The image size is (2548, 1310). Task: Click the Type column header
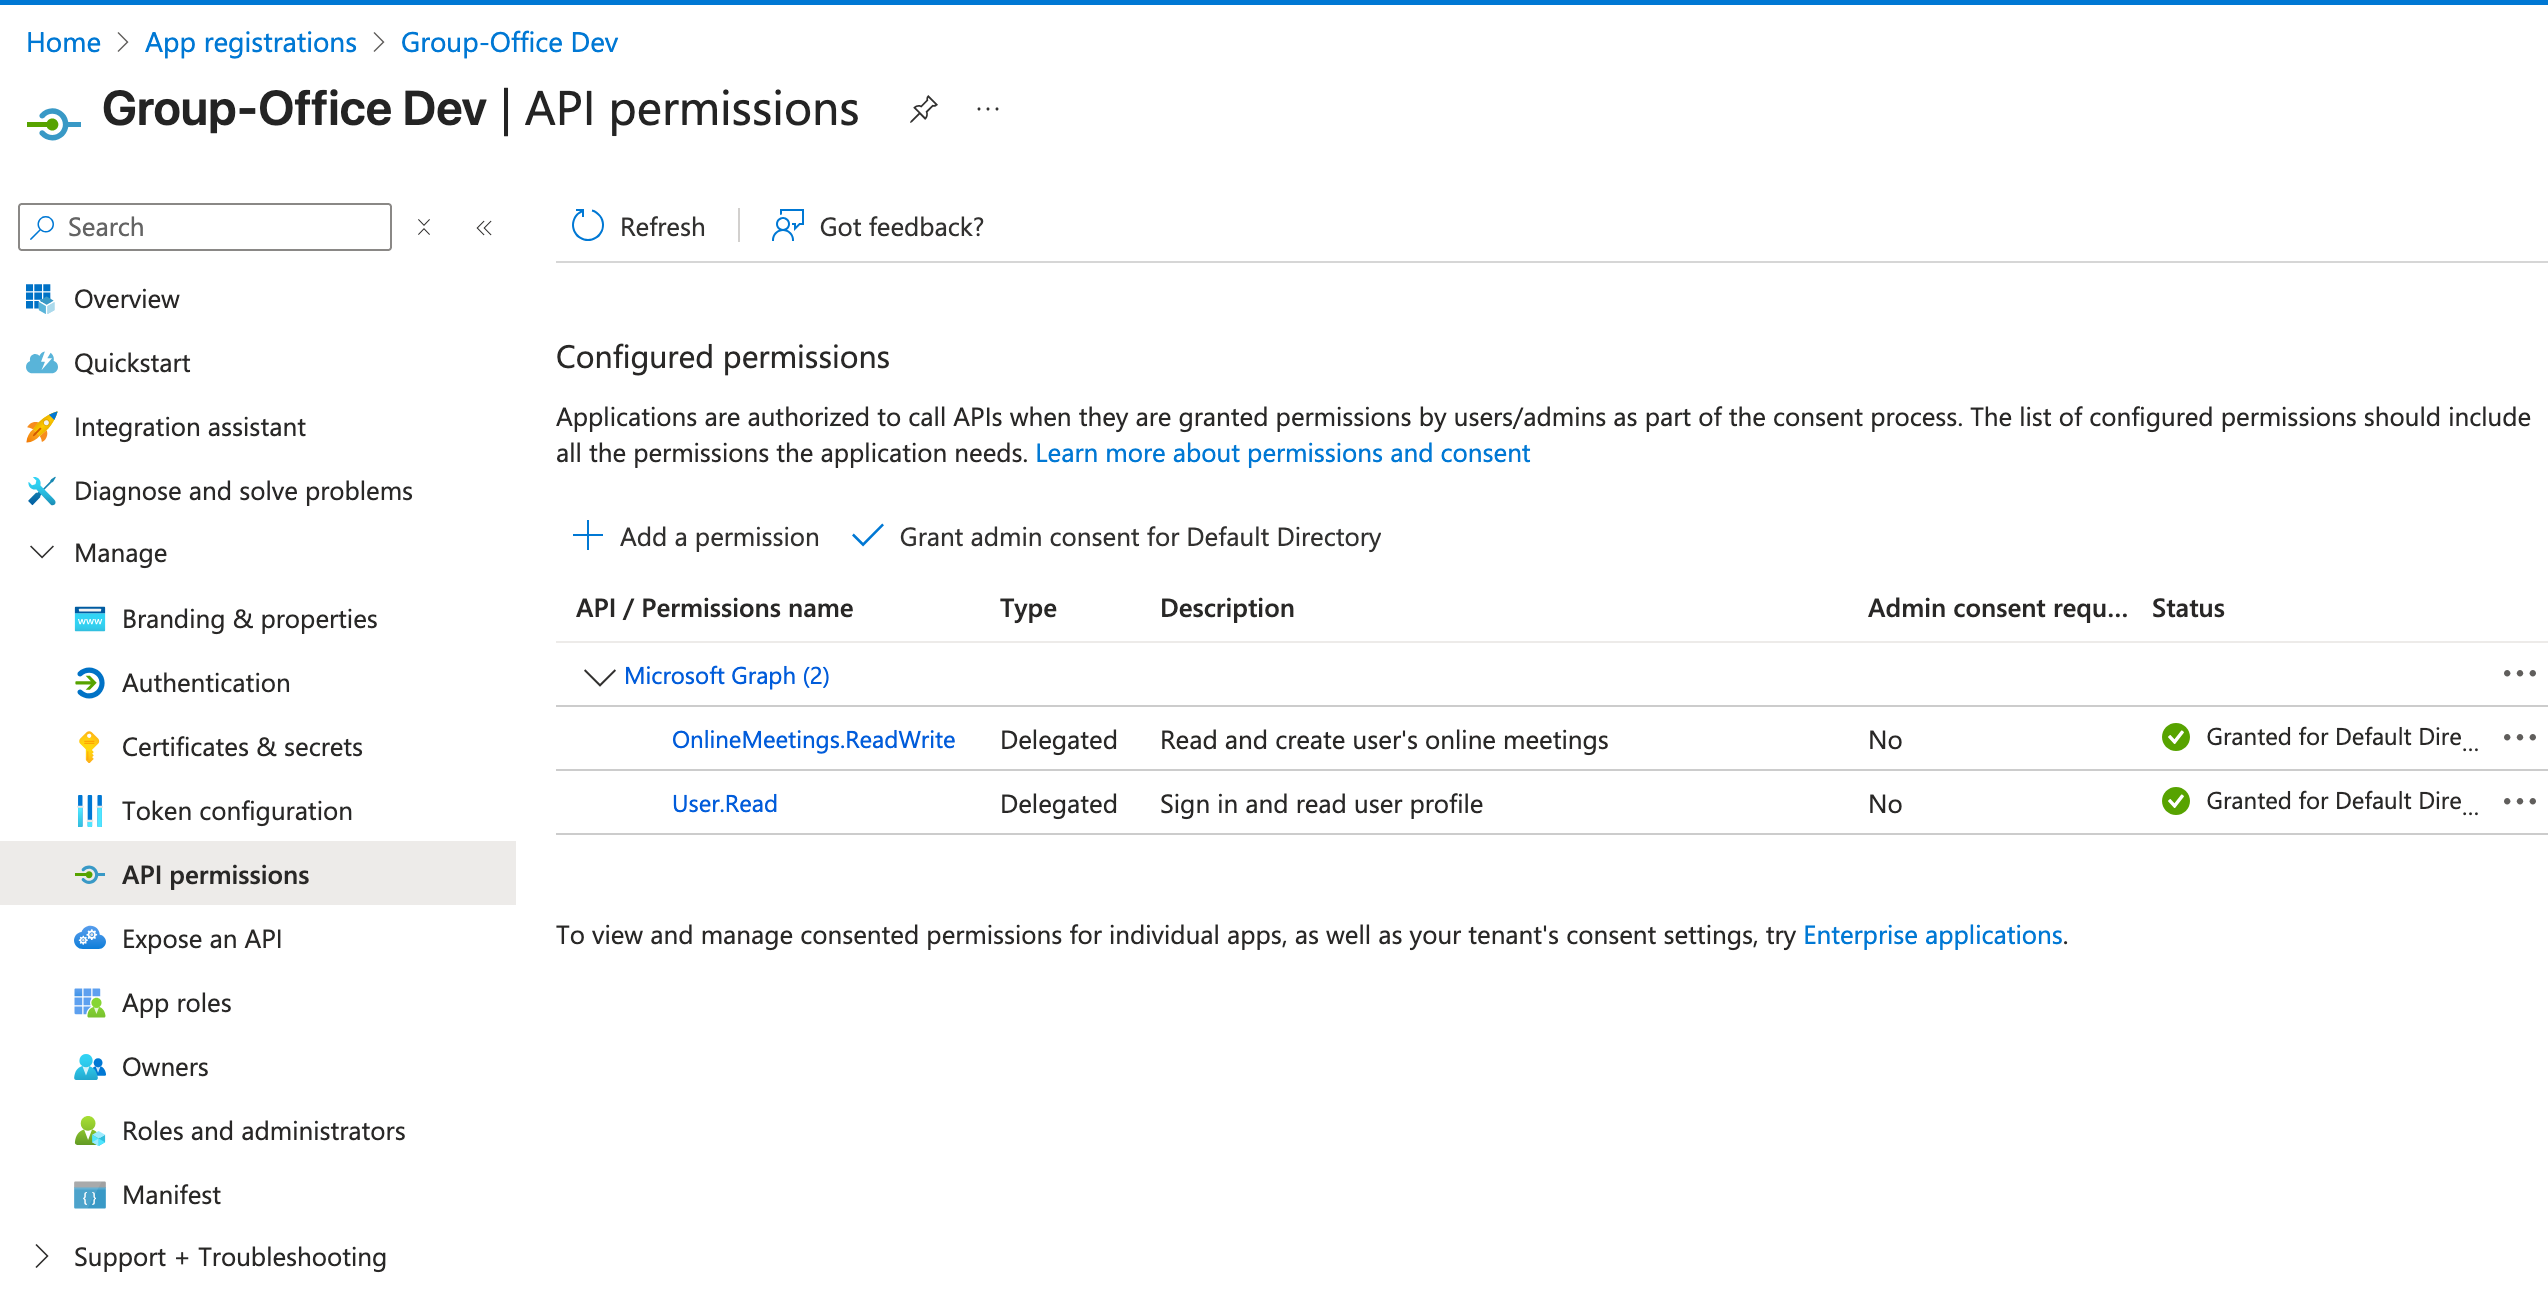tap(1028, 609)
